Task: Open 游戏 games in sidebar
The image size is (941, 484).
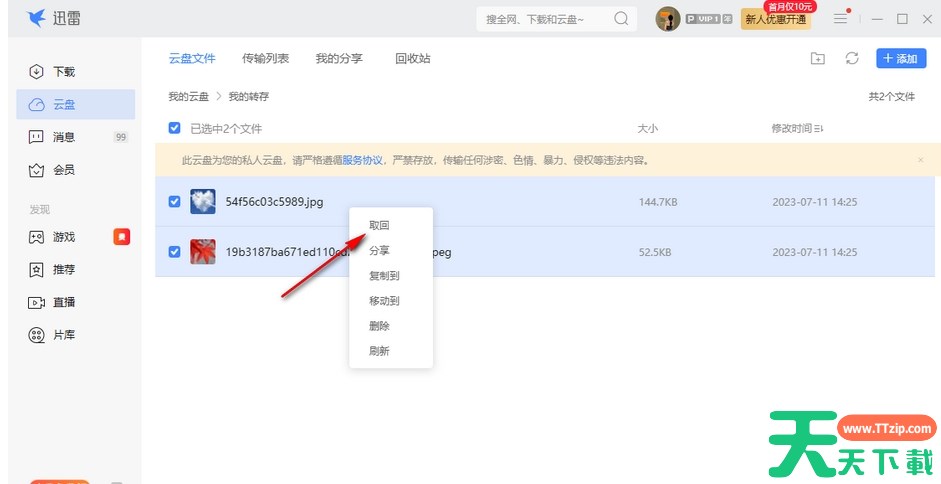Action: pos(64,237)
